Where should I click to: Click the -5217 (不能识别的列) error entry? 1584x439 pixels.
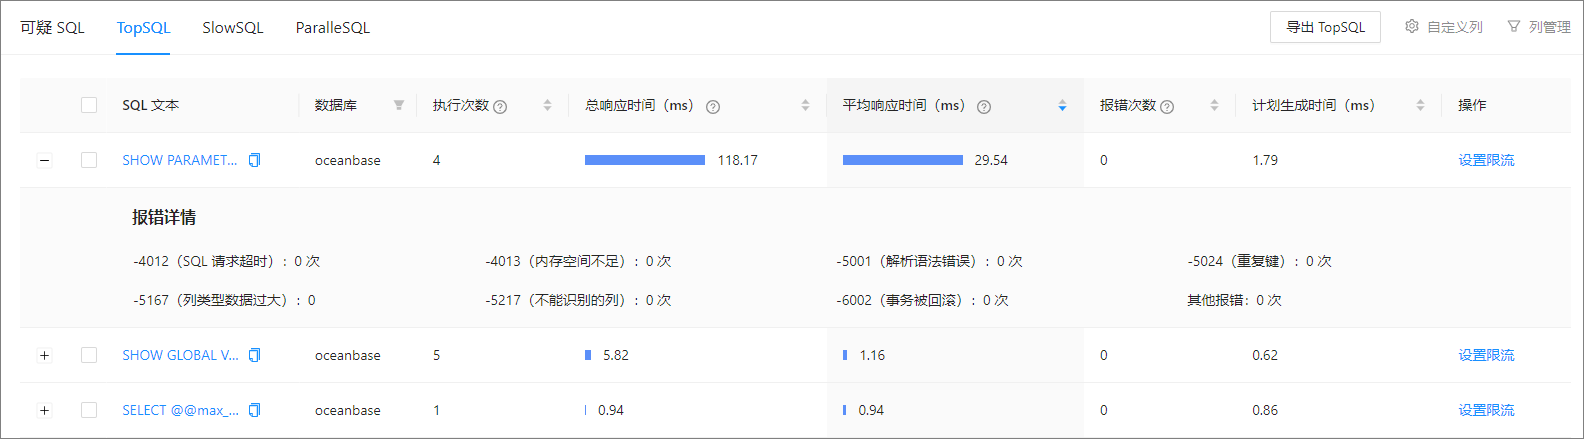click(x=578, y=300)
